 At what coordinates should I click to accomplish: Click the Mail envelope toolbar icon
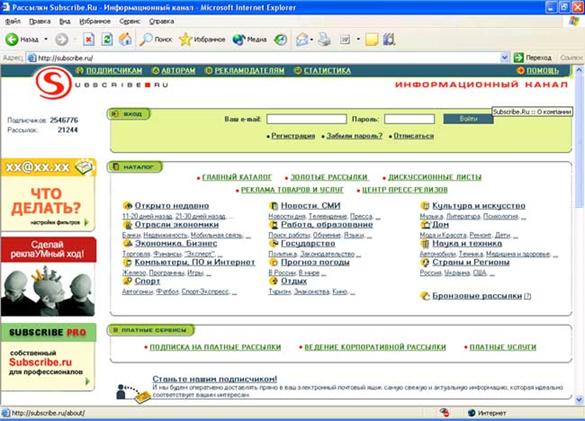pos(302,39)
